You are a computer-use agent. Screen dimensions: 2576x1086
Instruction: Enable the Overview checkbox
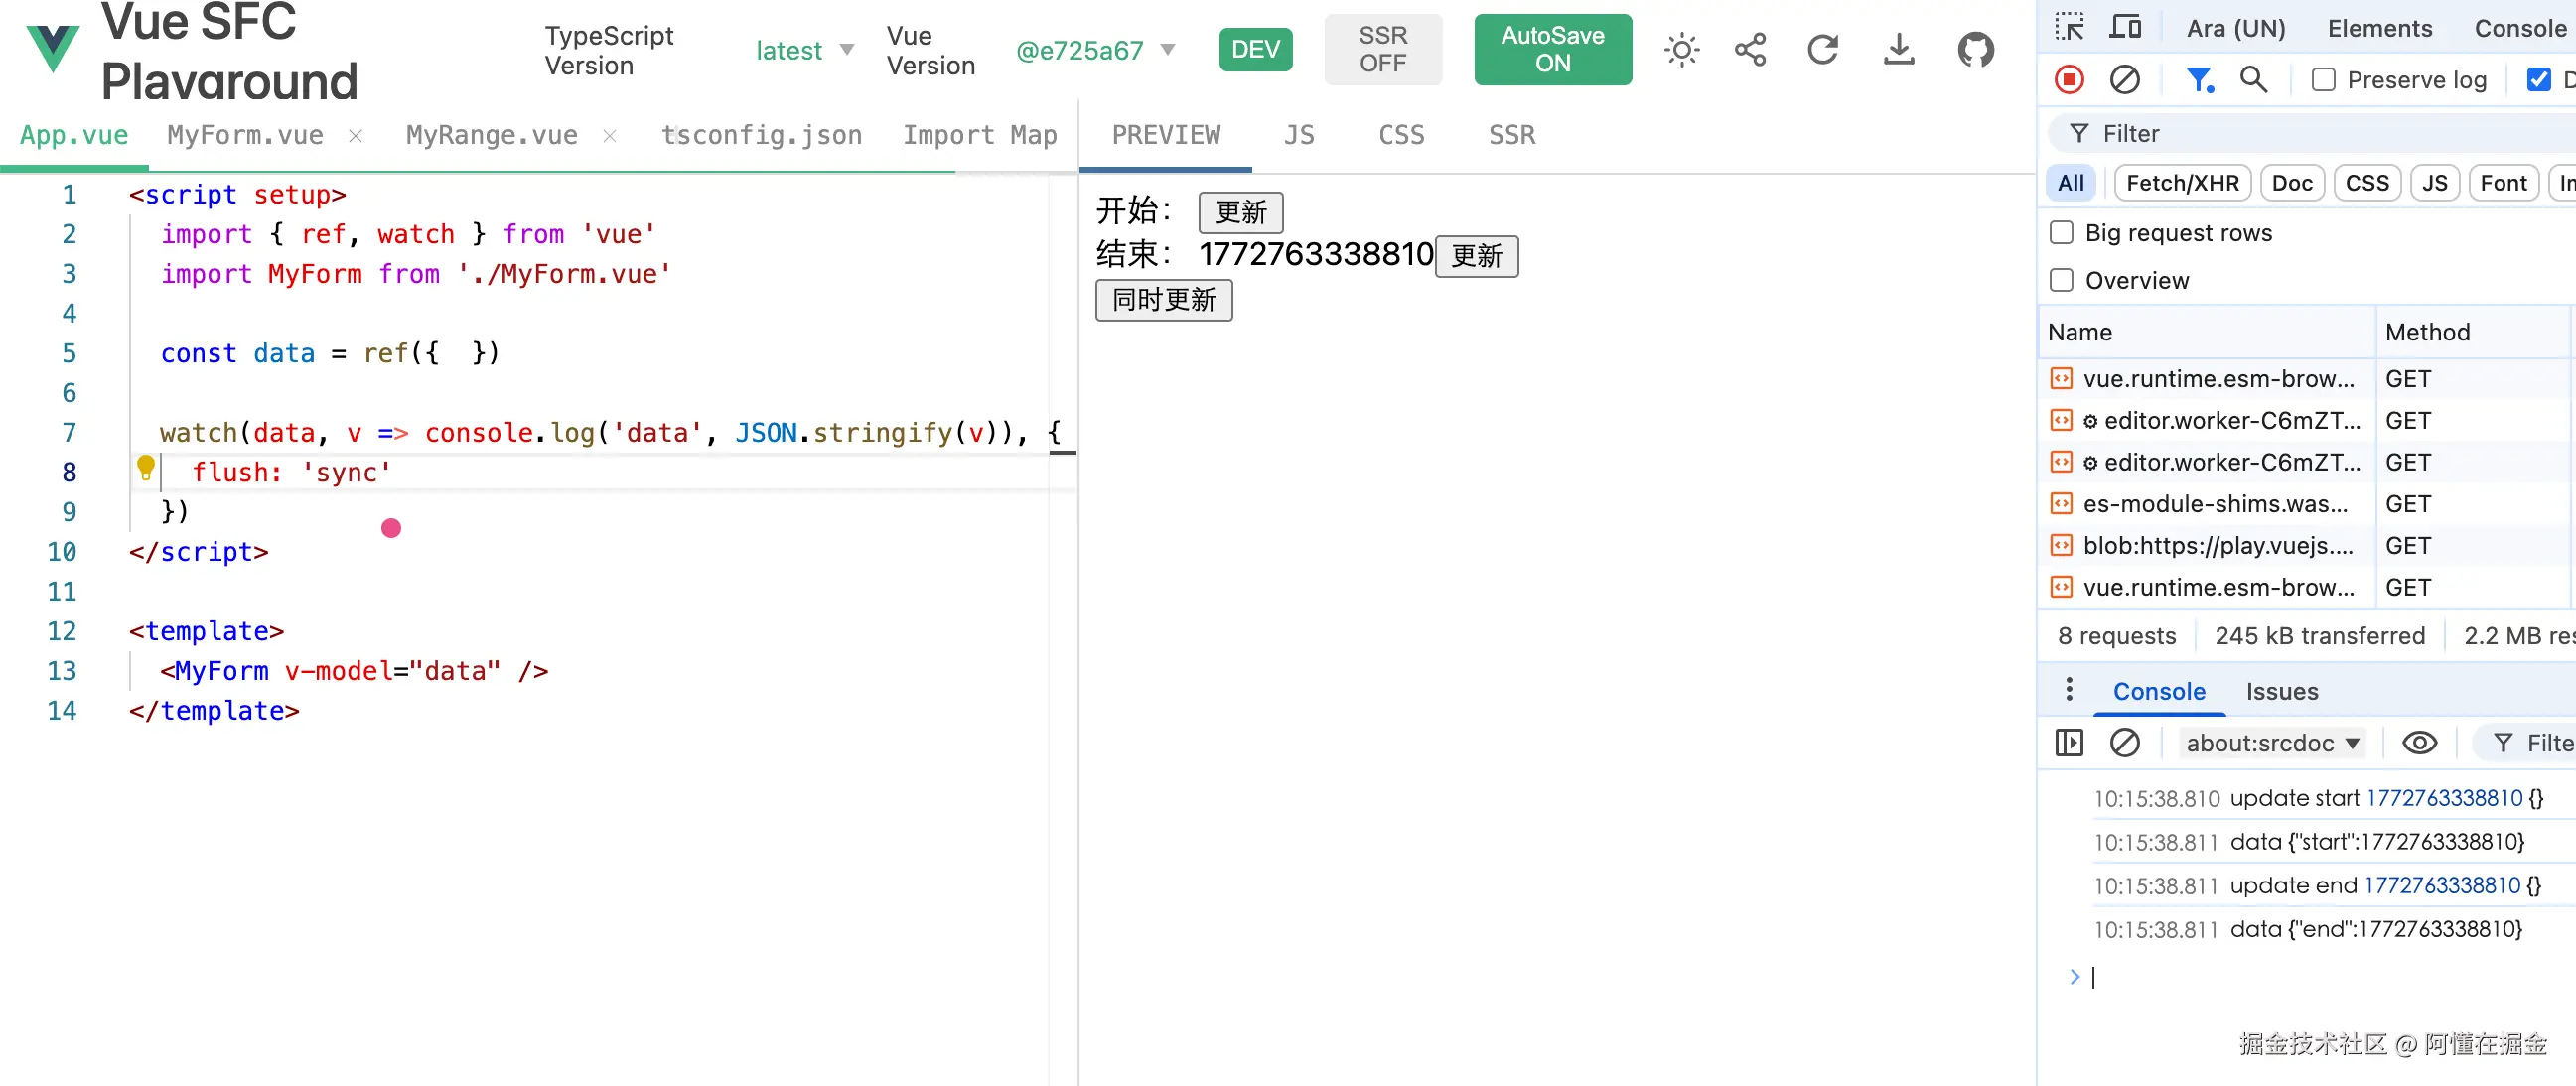(2062, 281)
